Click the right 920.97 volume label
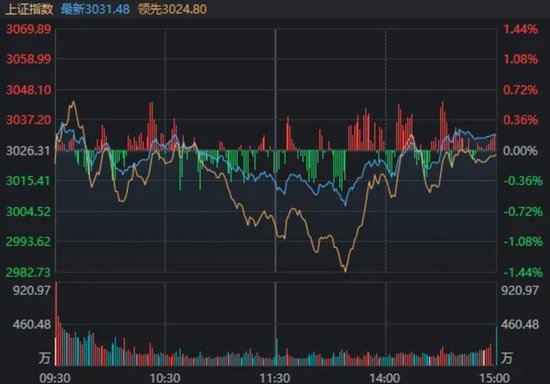This screenshot has height=384, width=550. tap(520, 290)
